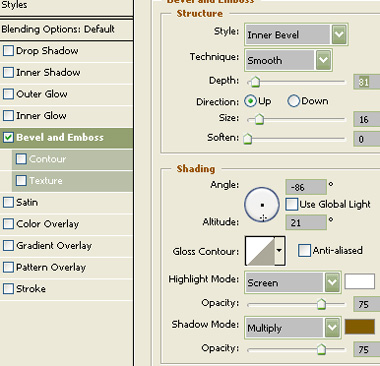The width and height of the screenshot is (380, 366).
Task: Open the white Highlight color swatch
Action: coord(360,281)
